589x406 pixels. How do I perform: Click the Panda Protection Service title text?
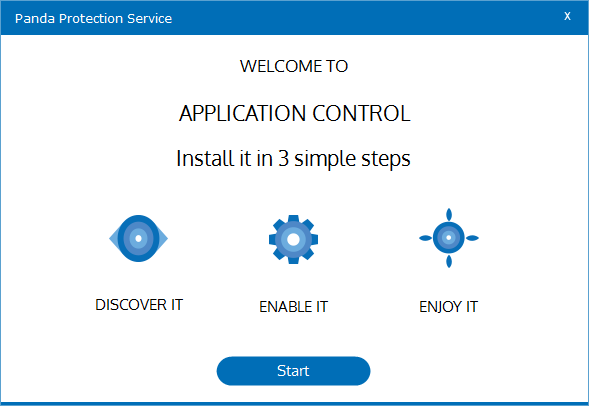tap(93, 18)
